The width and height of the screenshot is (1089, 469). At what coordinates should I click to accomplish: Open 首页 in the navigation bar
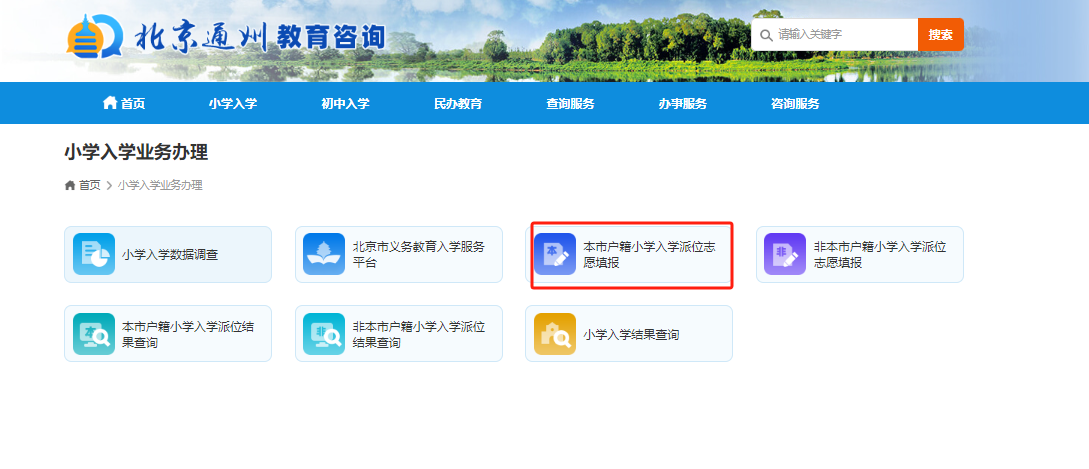124,104
